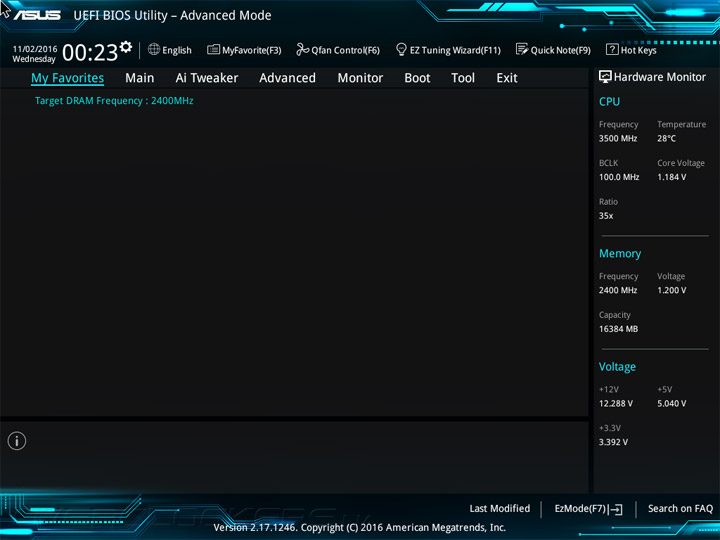Click Memory capacity 16384 MB
This screenshot has width=720, height=540.
click(618, 329)
